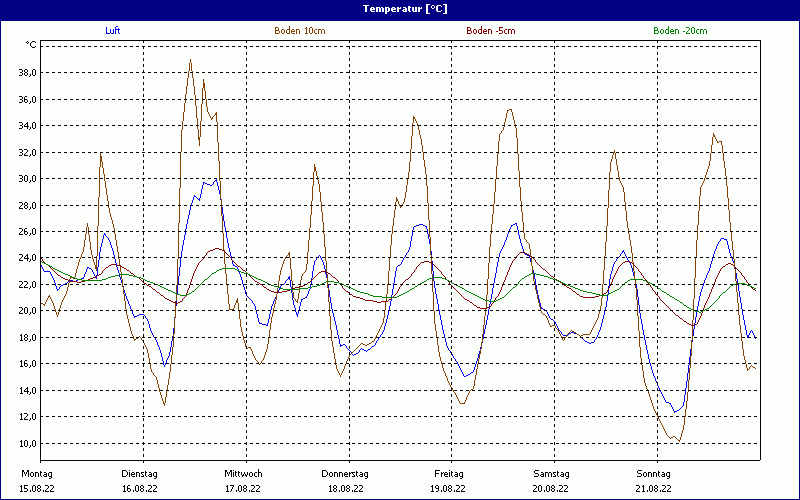
Task: Select the Dienstag day label
Action: coord(139,473)
